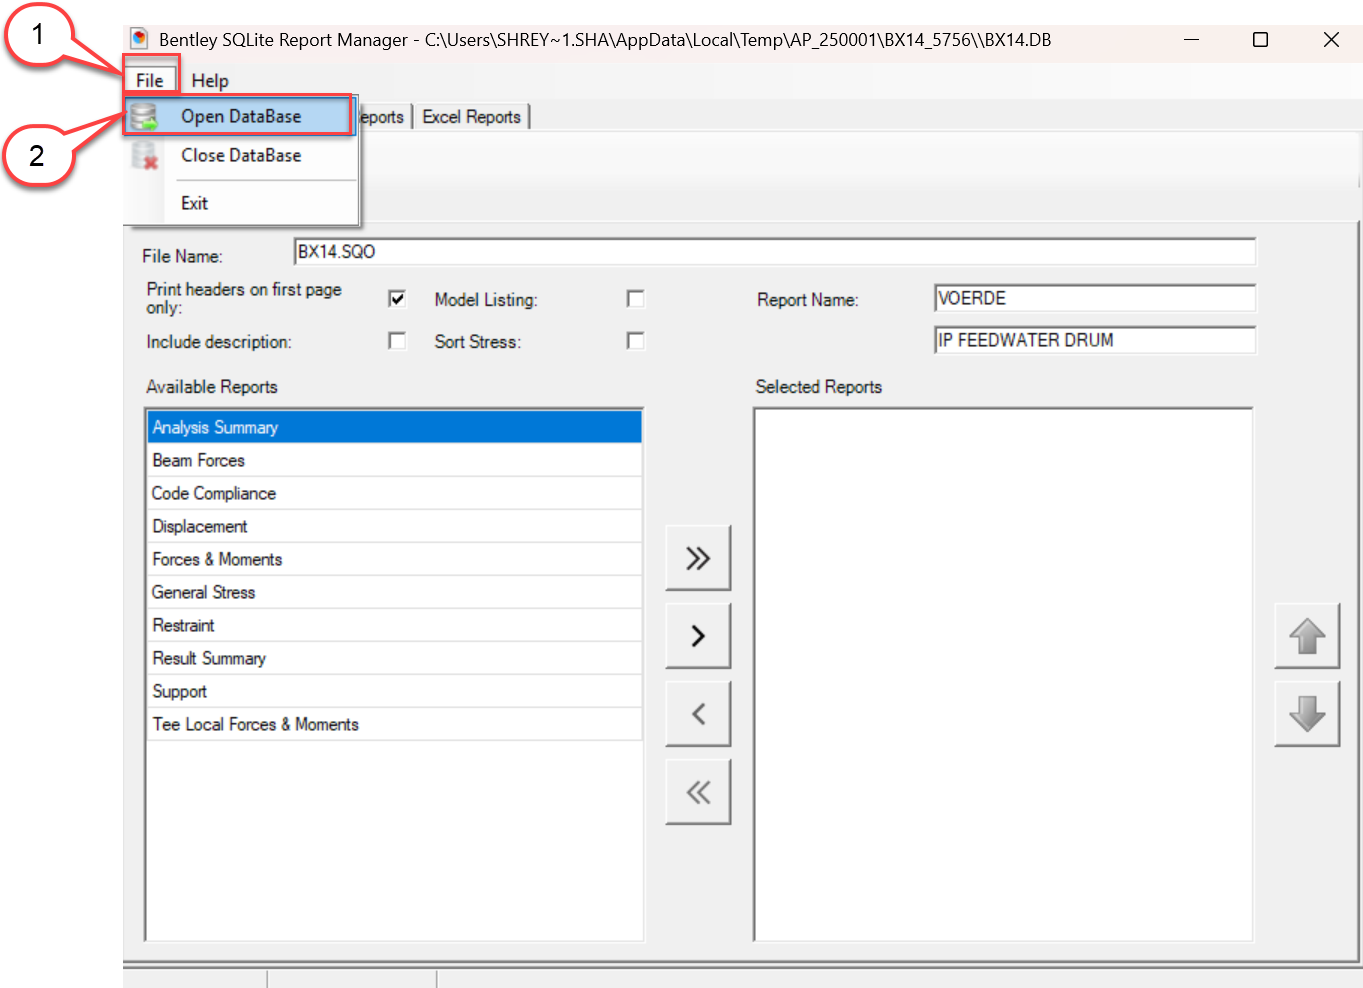Enable the Include description checkbox
The width and height of the screenshot is (1363, 988).
tap(397, 341)
